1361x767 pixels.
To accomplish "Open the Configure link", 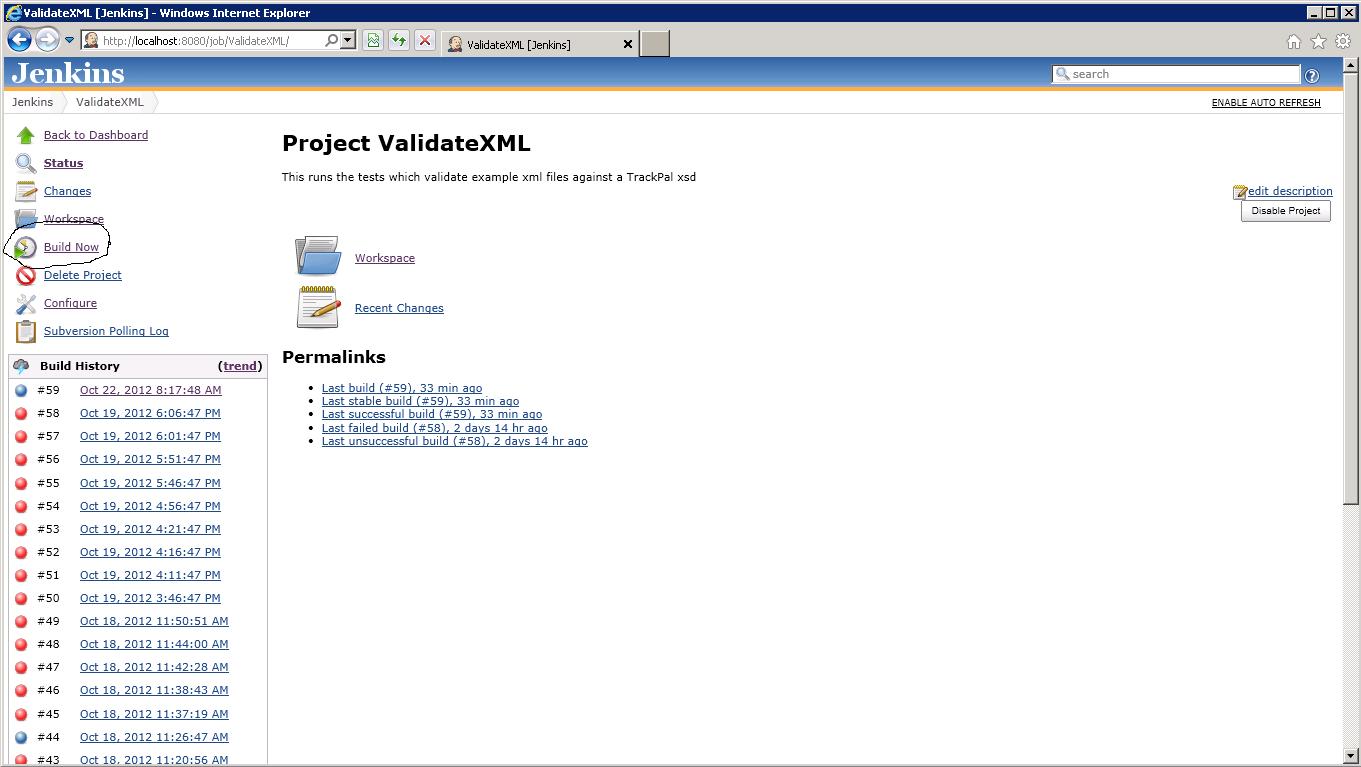I will point(70,303).
